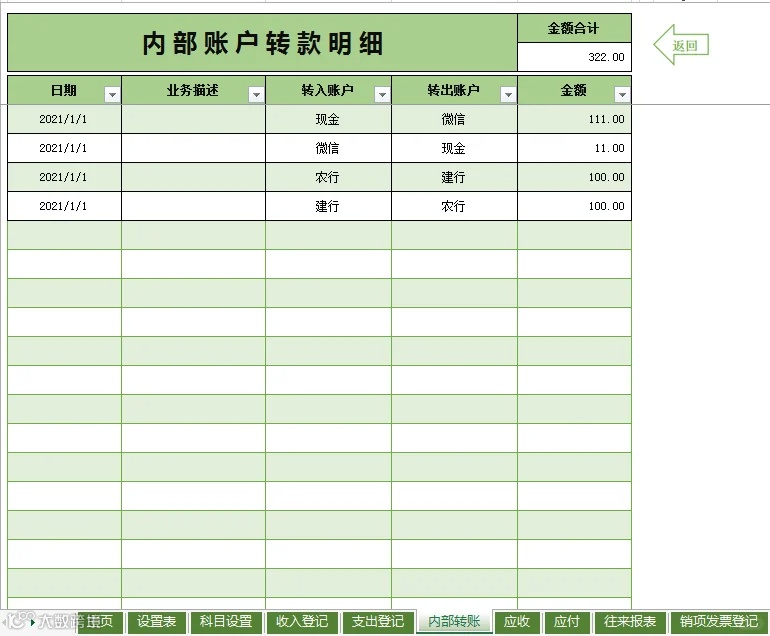Screen dimensions: 770x636
Task: Open the 转入账户 column filter dropdown
Action: point(382,94)
